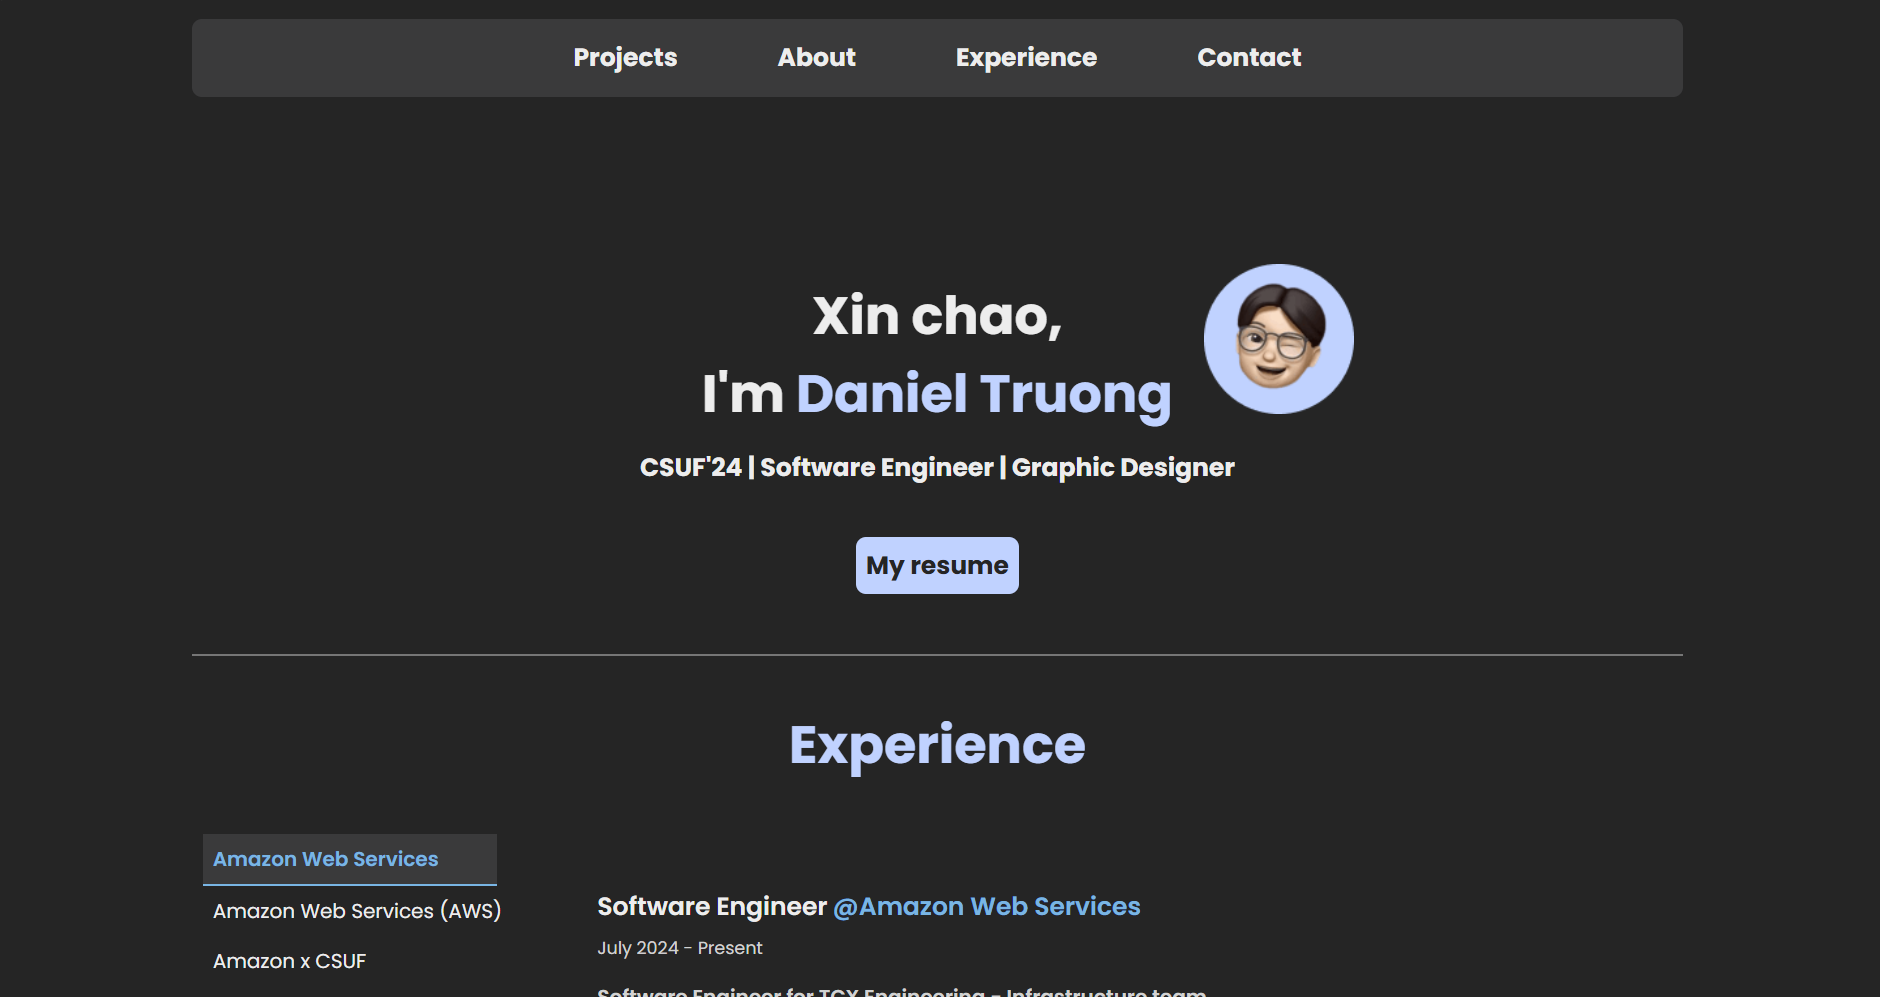This screenshot has width=1880, height=997.
Task: Switch to the Amazon Web Services (AWS) entry
Action: [x=357, y=910]
